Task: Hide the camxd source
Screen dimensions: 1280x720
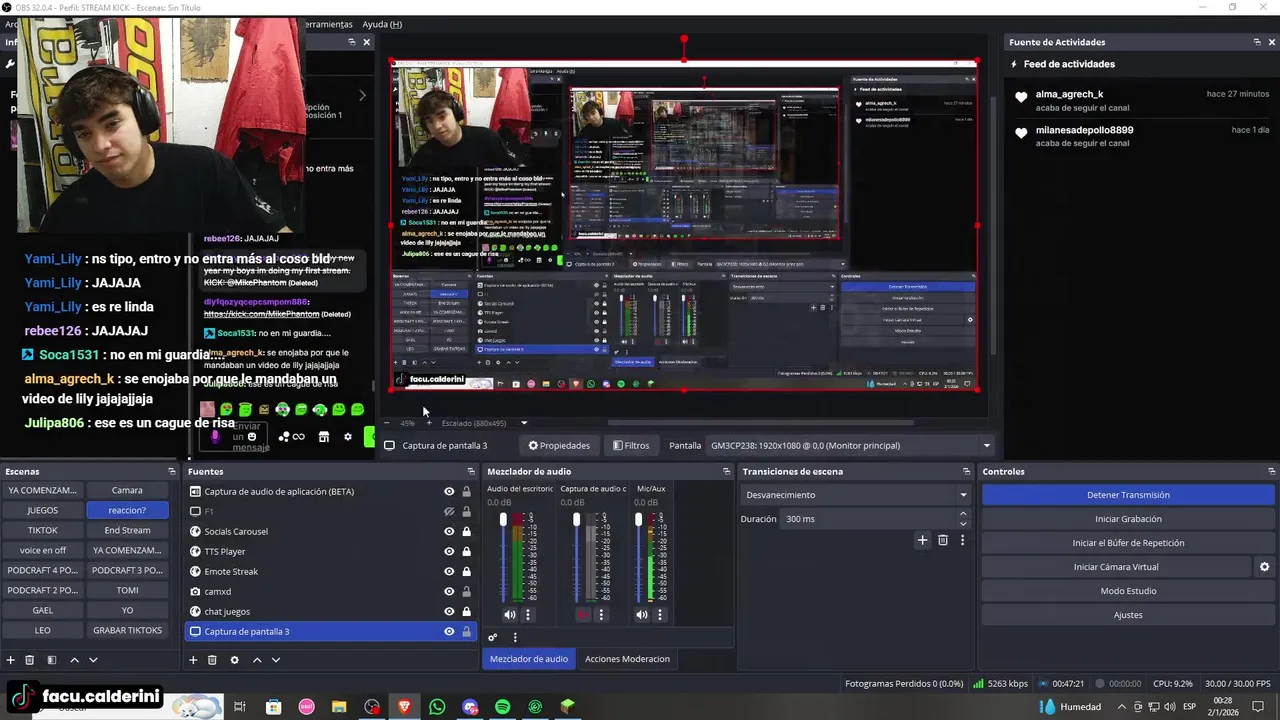Action: tap(449, 591)
